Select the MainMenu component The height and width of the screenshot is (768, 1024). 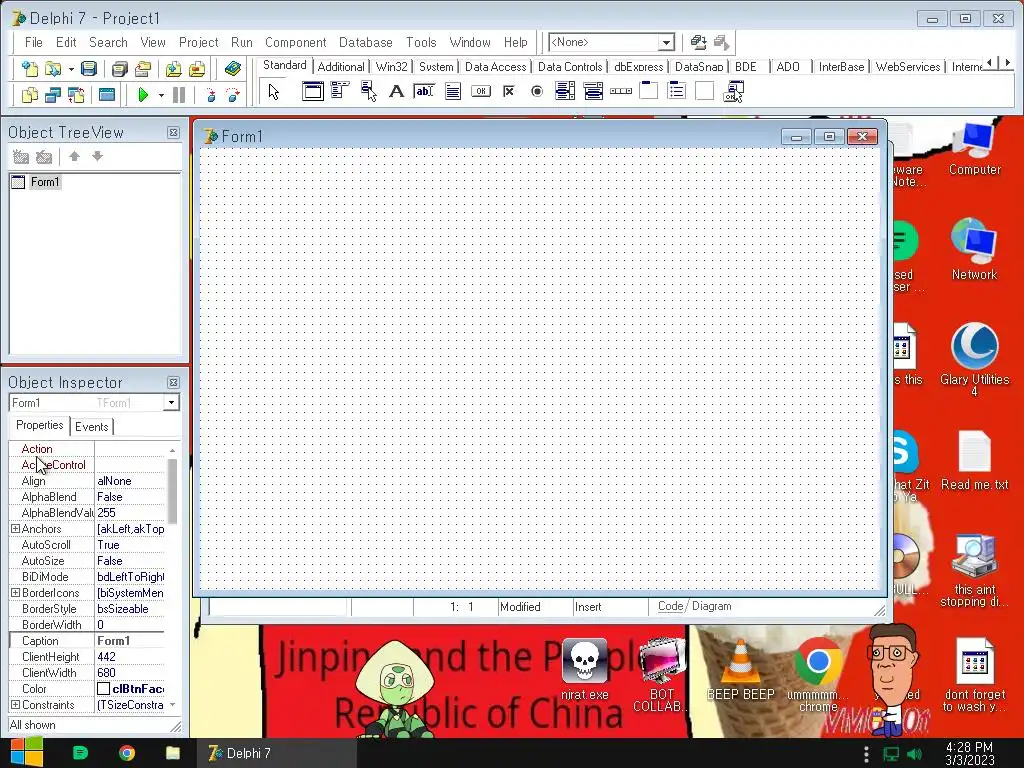(x=340, y=91)
